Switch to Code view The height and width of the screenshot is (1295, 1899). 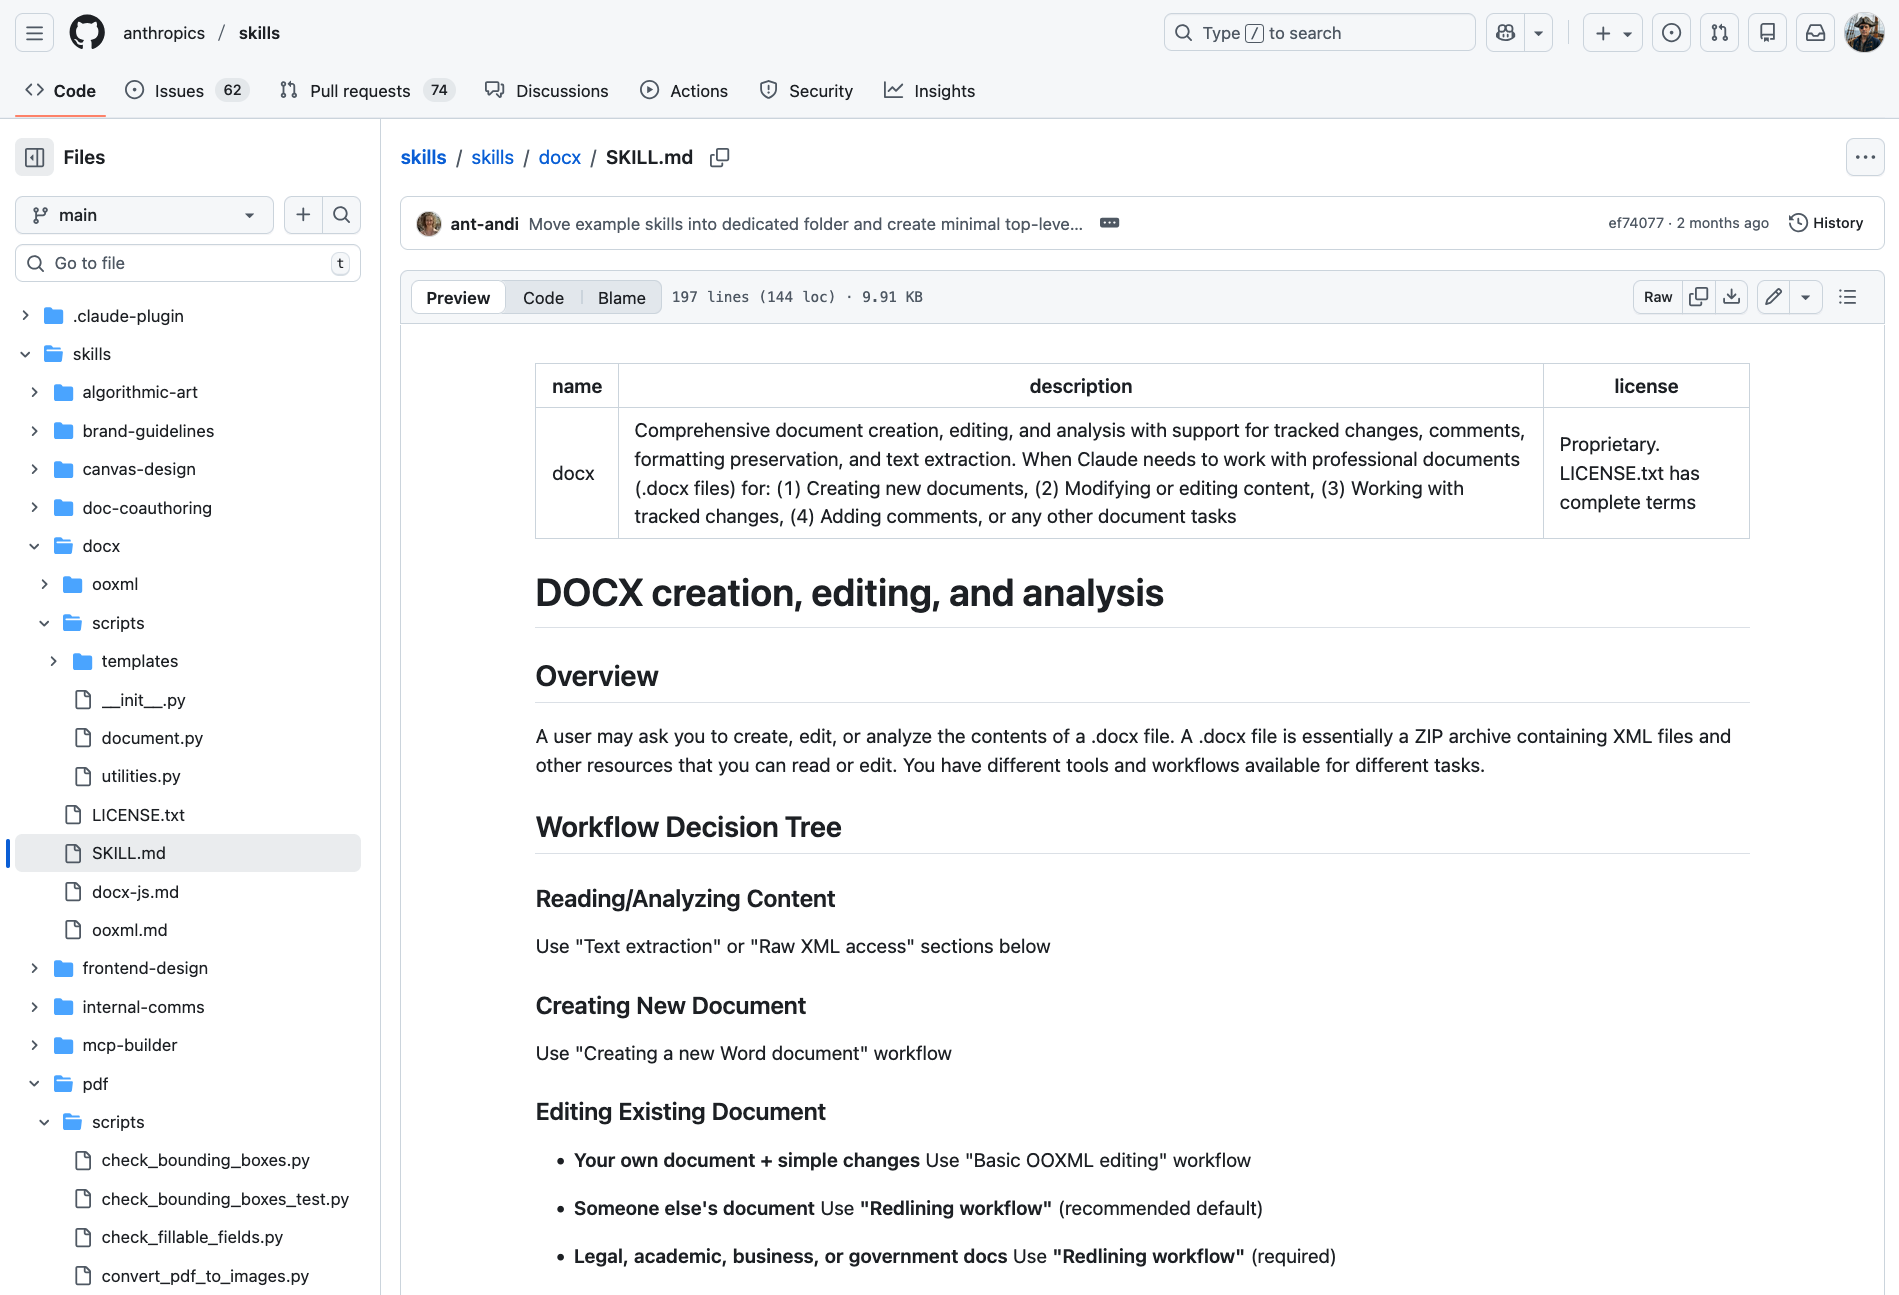(x=543, y=298)
